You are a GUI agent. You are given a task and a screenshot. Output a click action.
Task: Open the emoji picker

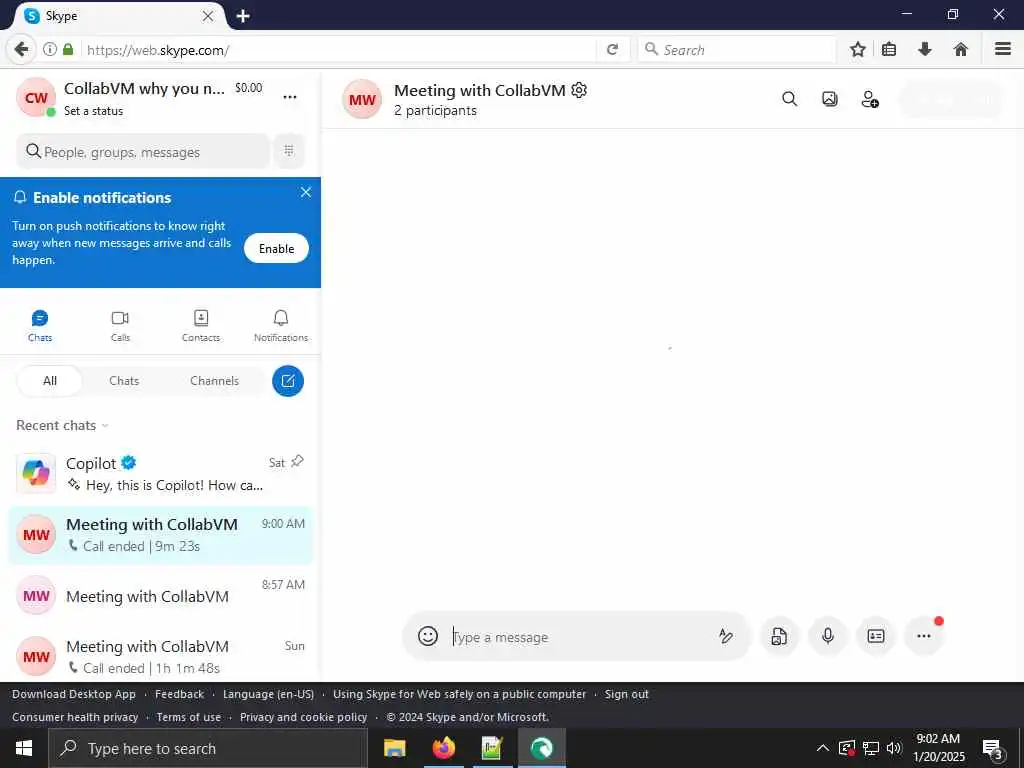coord(428,636)
